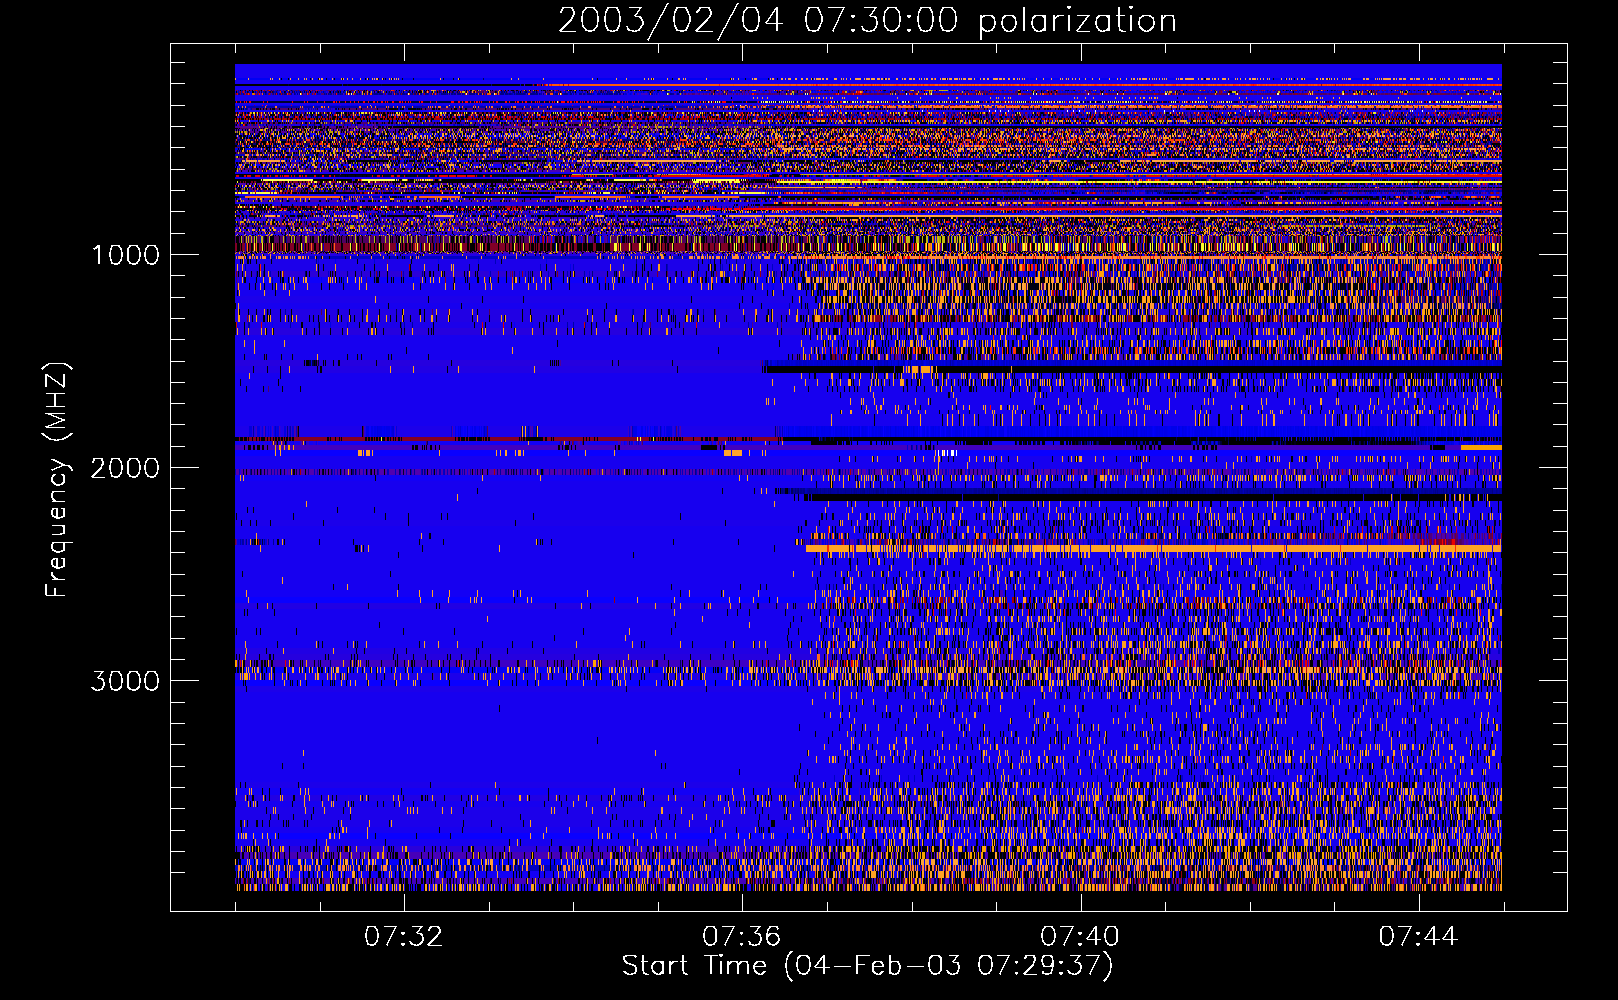Click the 07:40 time tick label
Image resolution: width=1618 pixels, height=1000 pixels.
[x=1080, y=937]
